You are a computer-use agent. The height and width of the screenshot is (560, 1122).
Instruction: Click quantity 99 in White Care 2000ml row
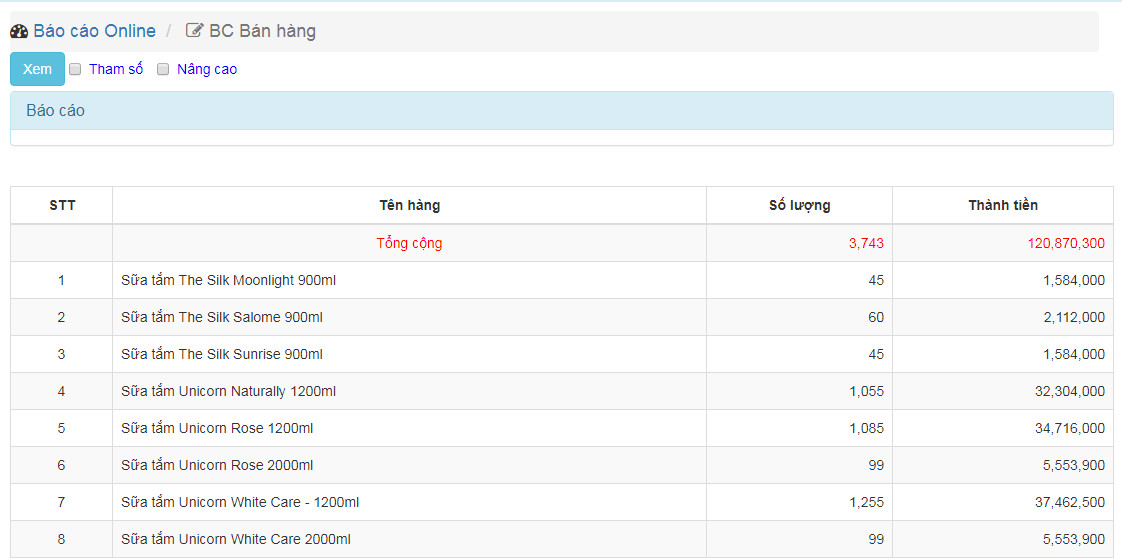pos(876,539)
